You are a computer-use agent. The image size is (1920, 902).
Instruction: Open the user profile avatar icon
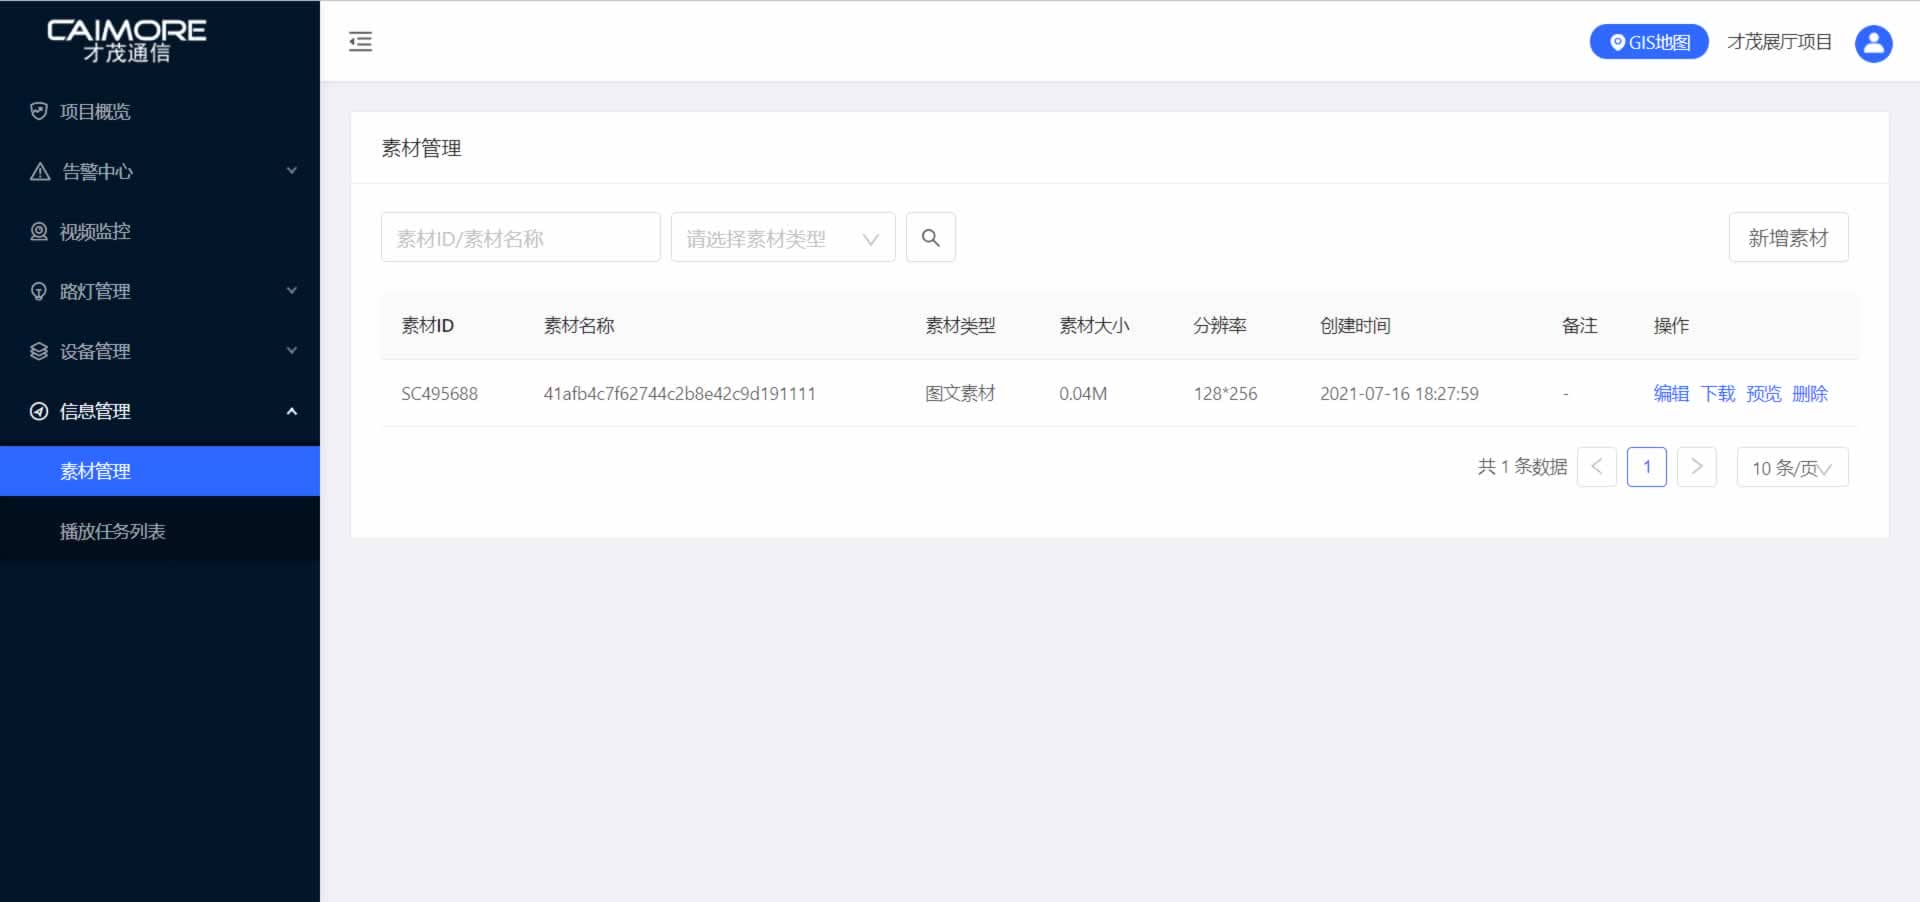click(x=1874, y=43)
